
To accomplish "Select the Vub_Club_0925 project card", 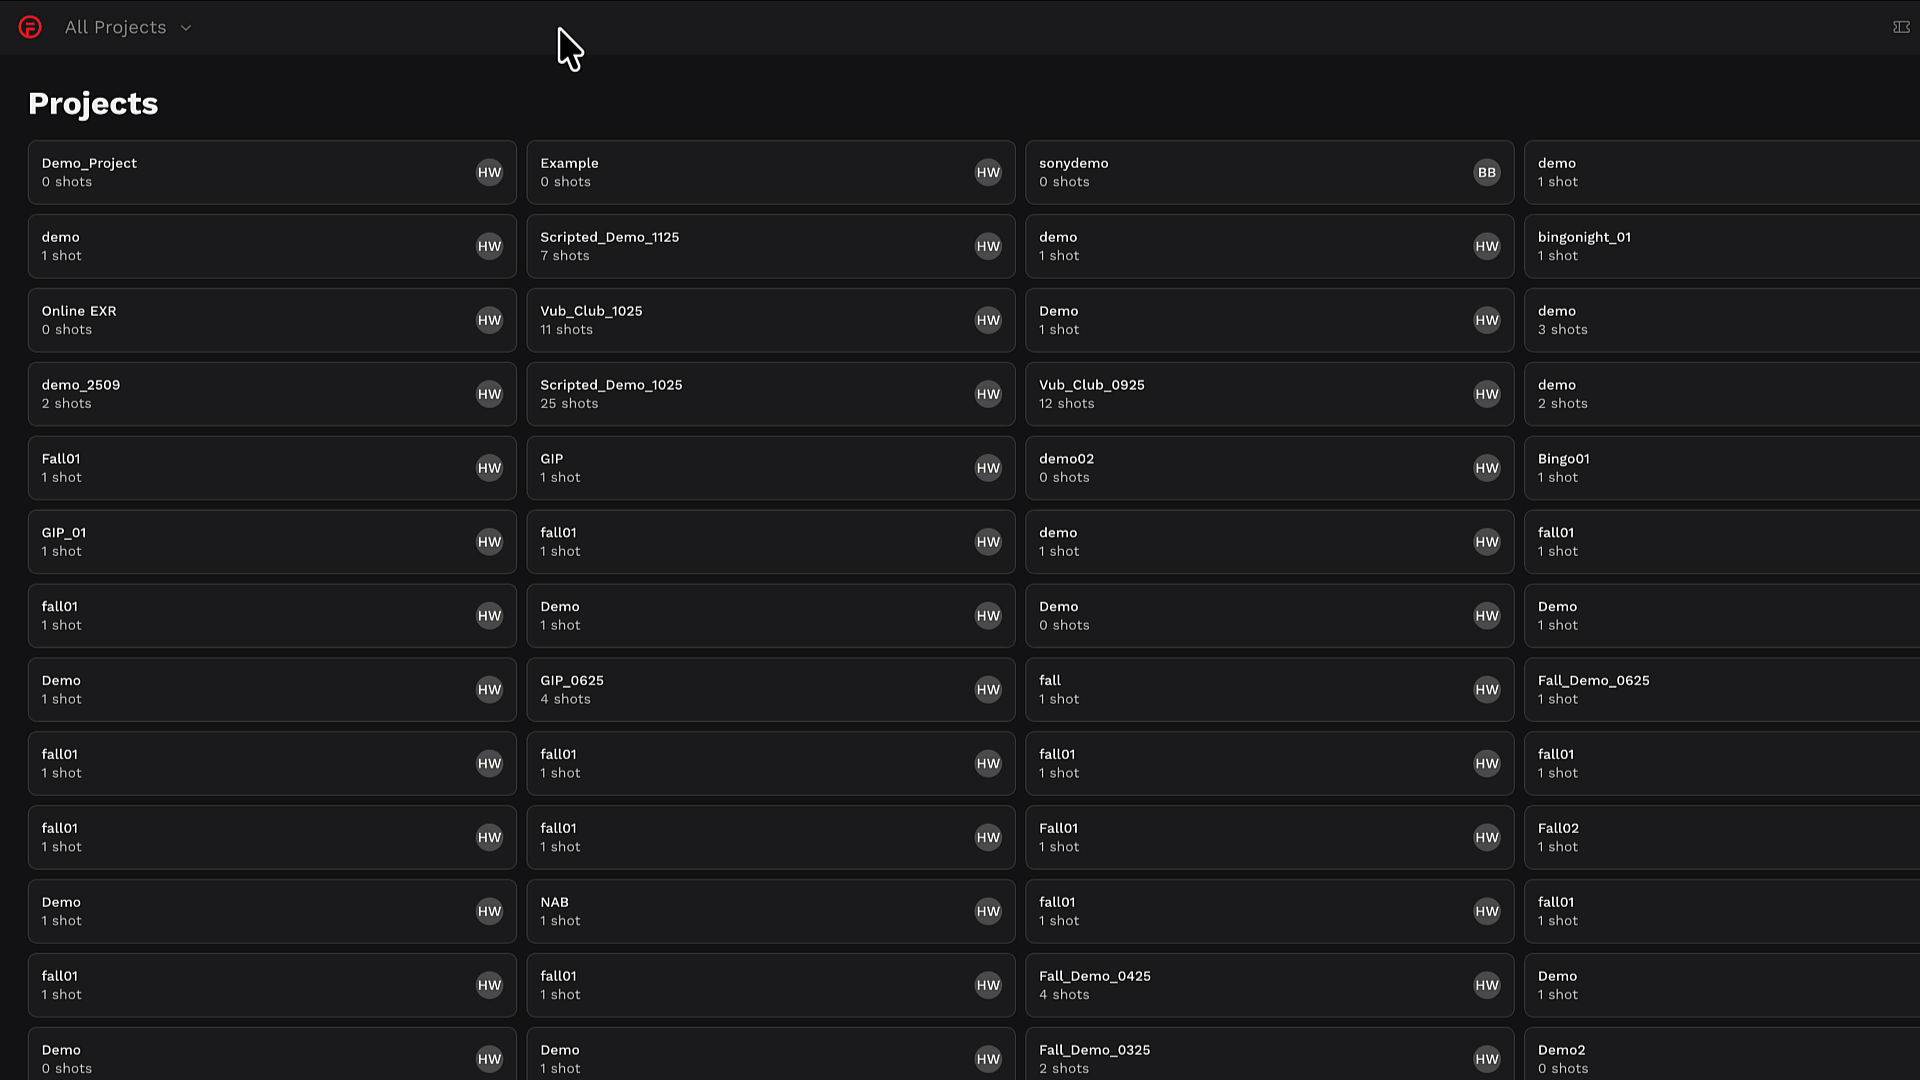I will coord(1269,393).
